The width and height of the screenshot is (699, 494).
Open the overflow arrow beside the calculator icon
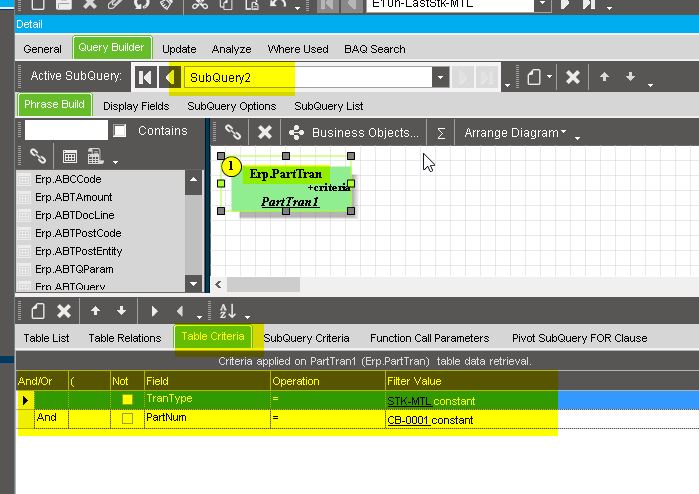115,162
